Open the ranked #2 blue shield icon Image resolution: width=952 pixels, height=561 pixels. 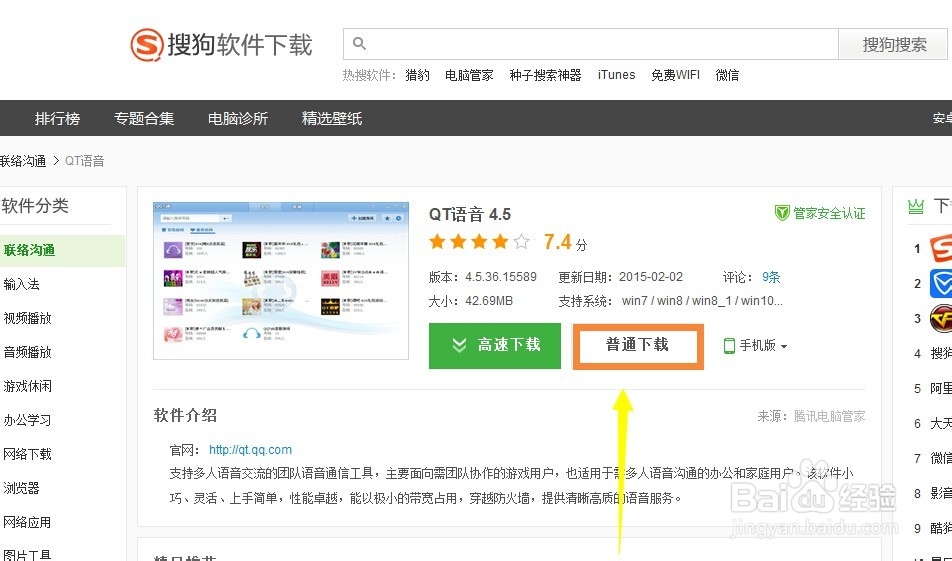[941, 284]
